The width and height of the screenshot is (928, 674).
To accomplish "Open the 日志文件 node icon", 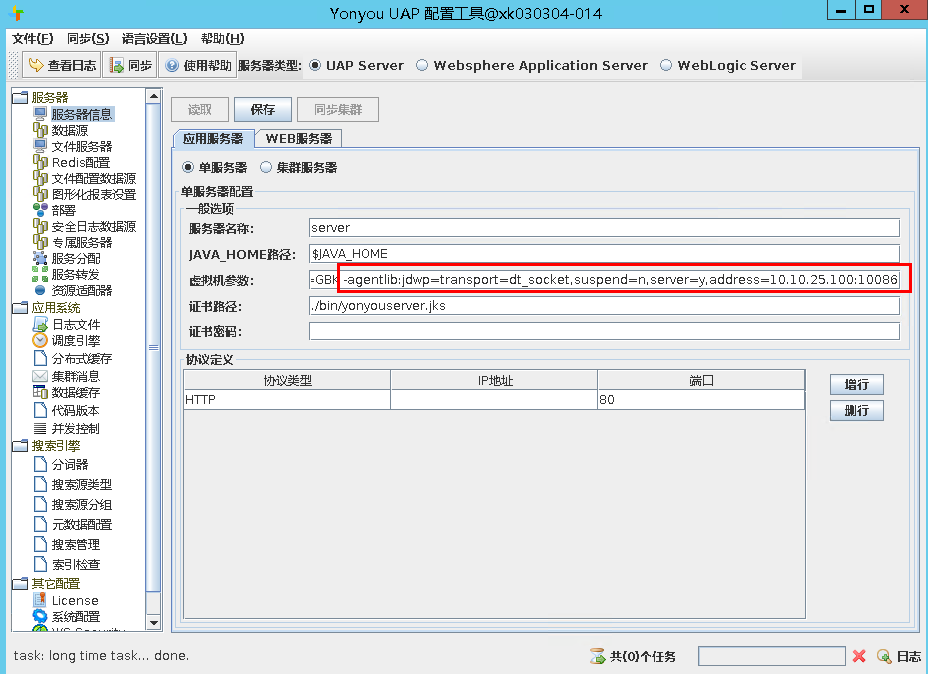I will pyautogui.click(x=40, y=324).
